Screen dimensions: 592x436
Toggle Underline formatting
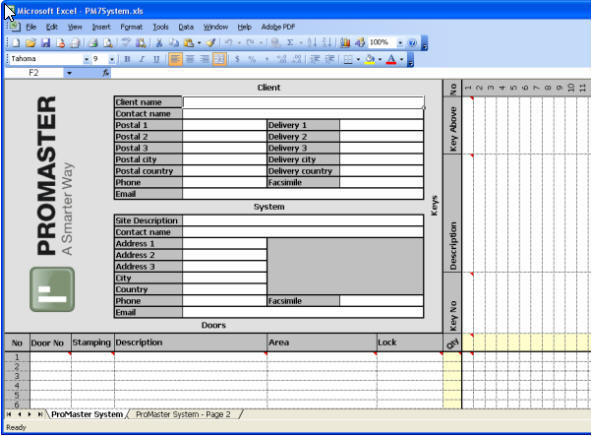pos(156,59)
